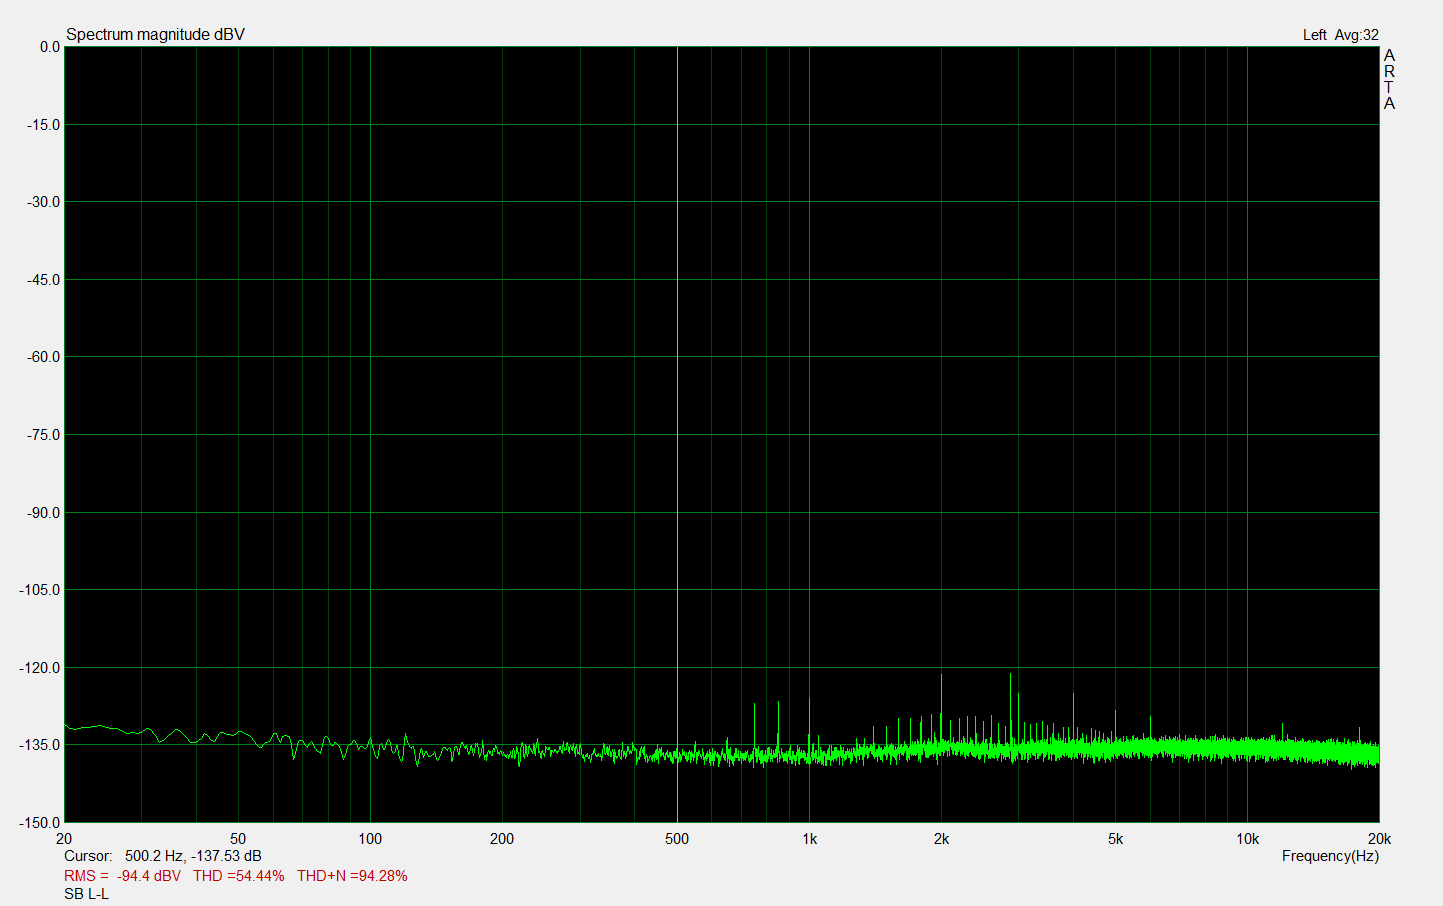Click the "200" frequency axis label

[x=502, y=839]
